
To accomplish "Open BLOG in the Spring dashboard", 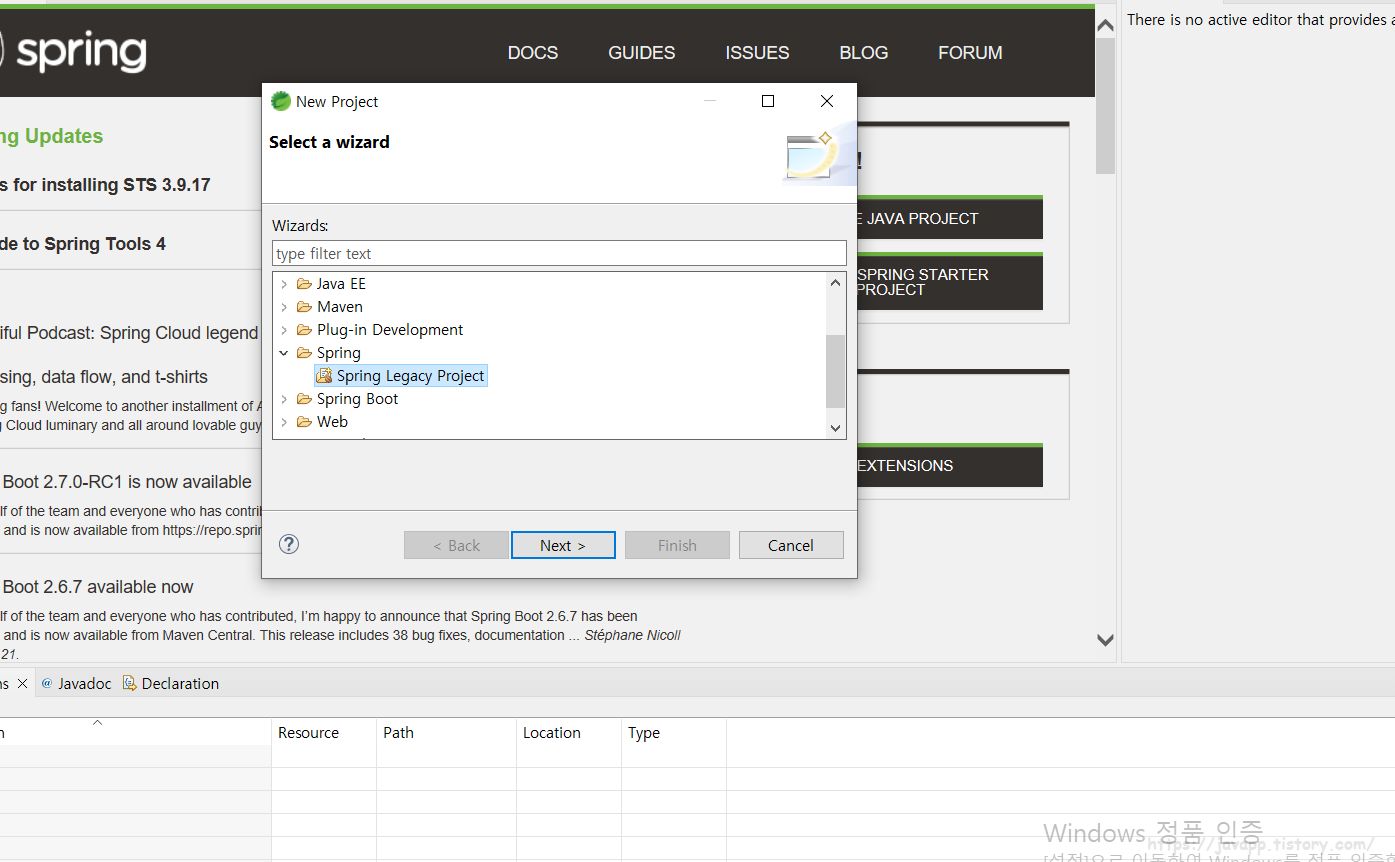I will pos(864,53).
